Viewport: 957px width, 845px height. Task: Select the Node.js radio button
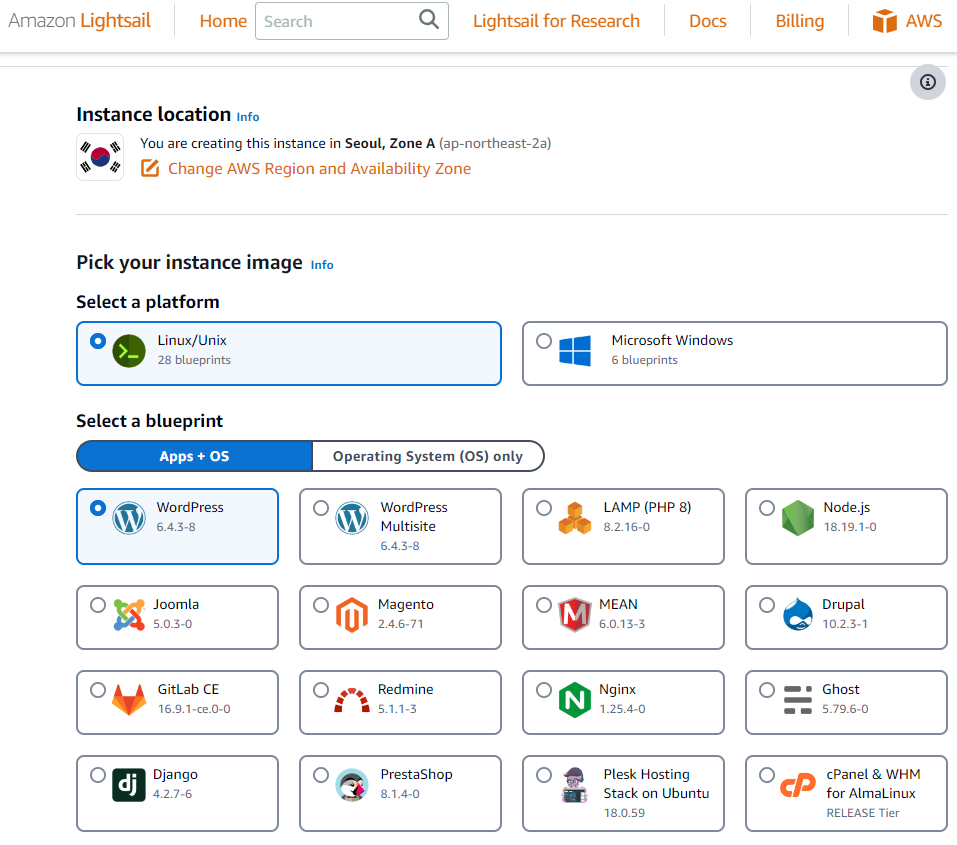pos(767,508)
